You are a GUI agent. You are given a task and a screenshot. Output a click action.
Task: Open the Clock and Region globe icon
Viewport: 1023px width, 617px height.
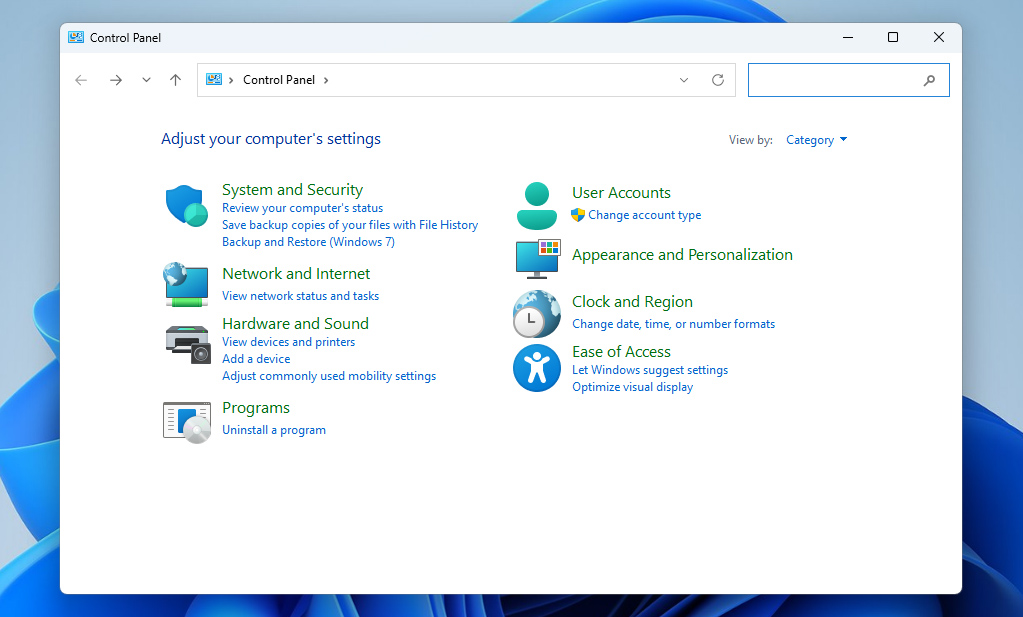tap(536, 314)
